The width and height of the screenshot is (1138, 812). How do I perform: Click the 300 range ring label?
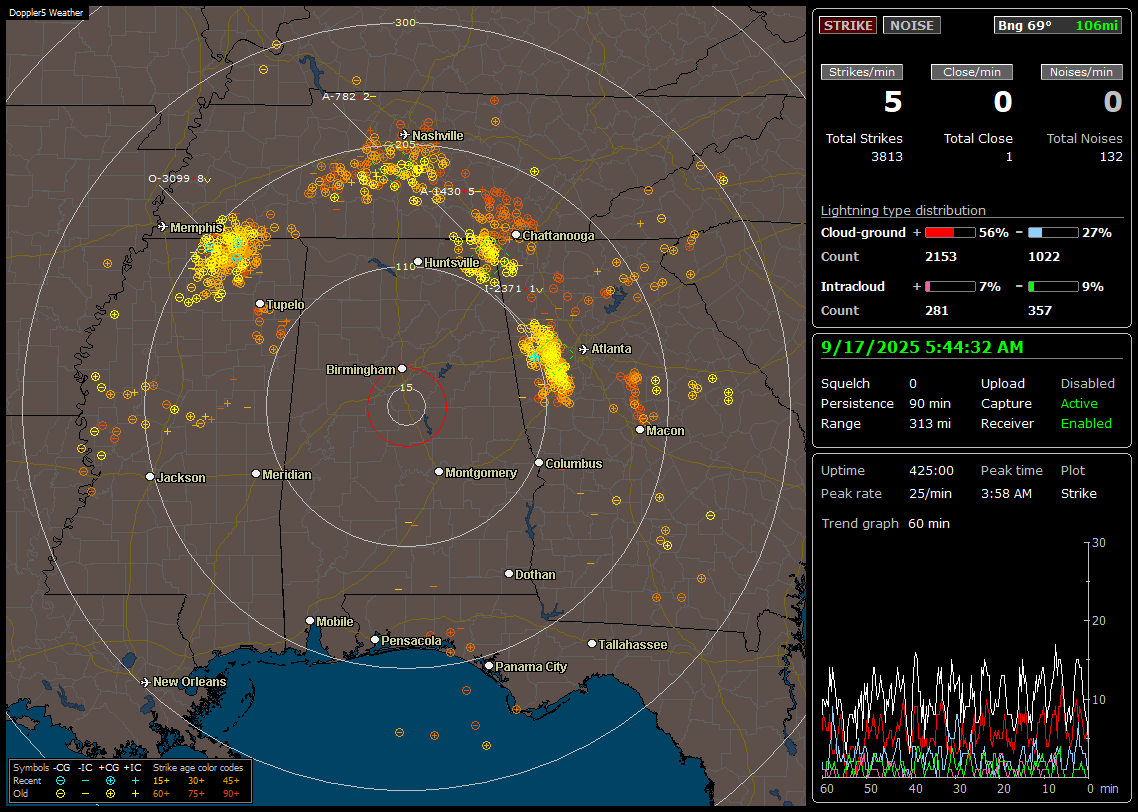(405, 22)
